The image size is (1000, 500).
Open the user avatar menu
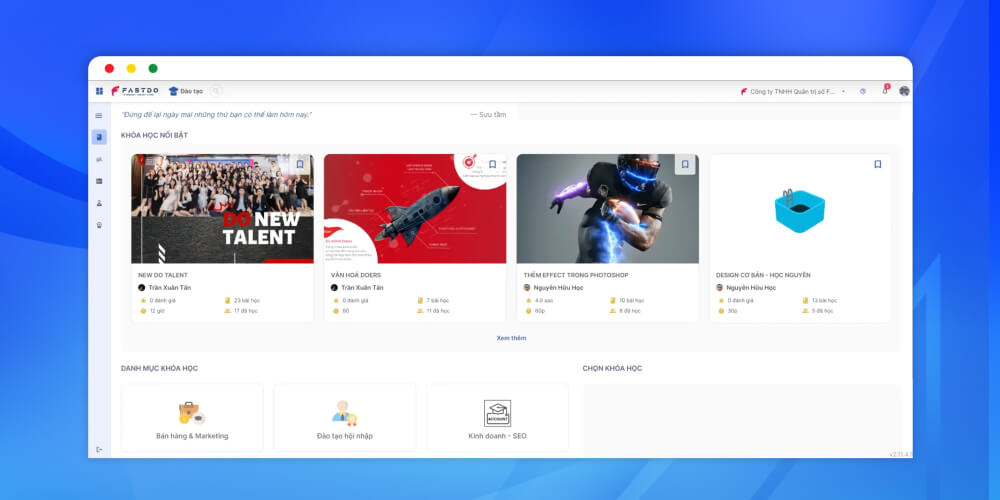click(x=904, y=91)
